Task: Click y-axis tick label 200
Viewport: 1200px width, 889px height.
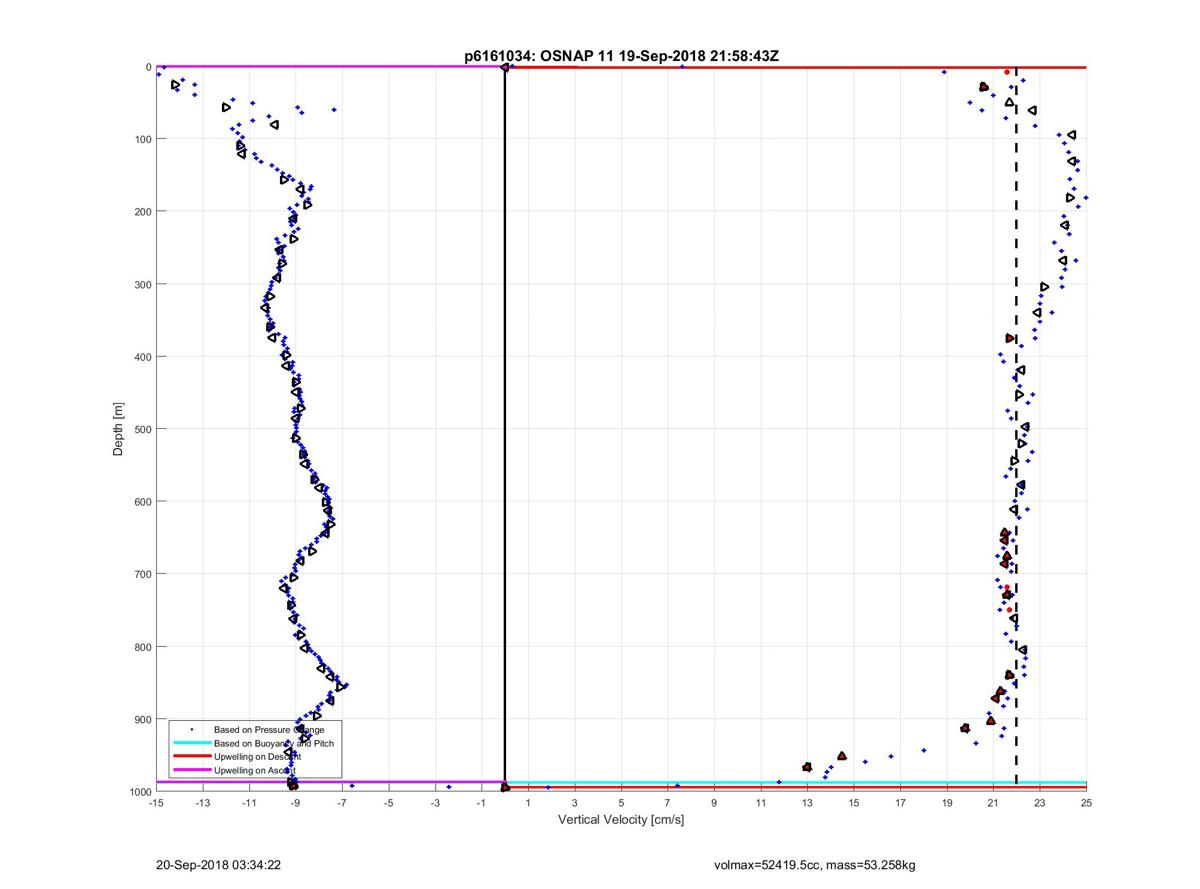Action: (144, 212)
